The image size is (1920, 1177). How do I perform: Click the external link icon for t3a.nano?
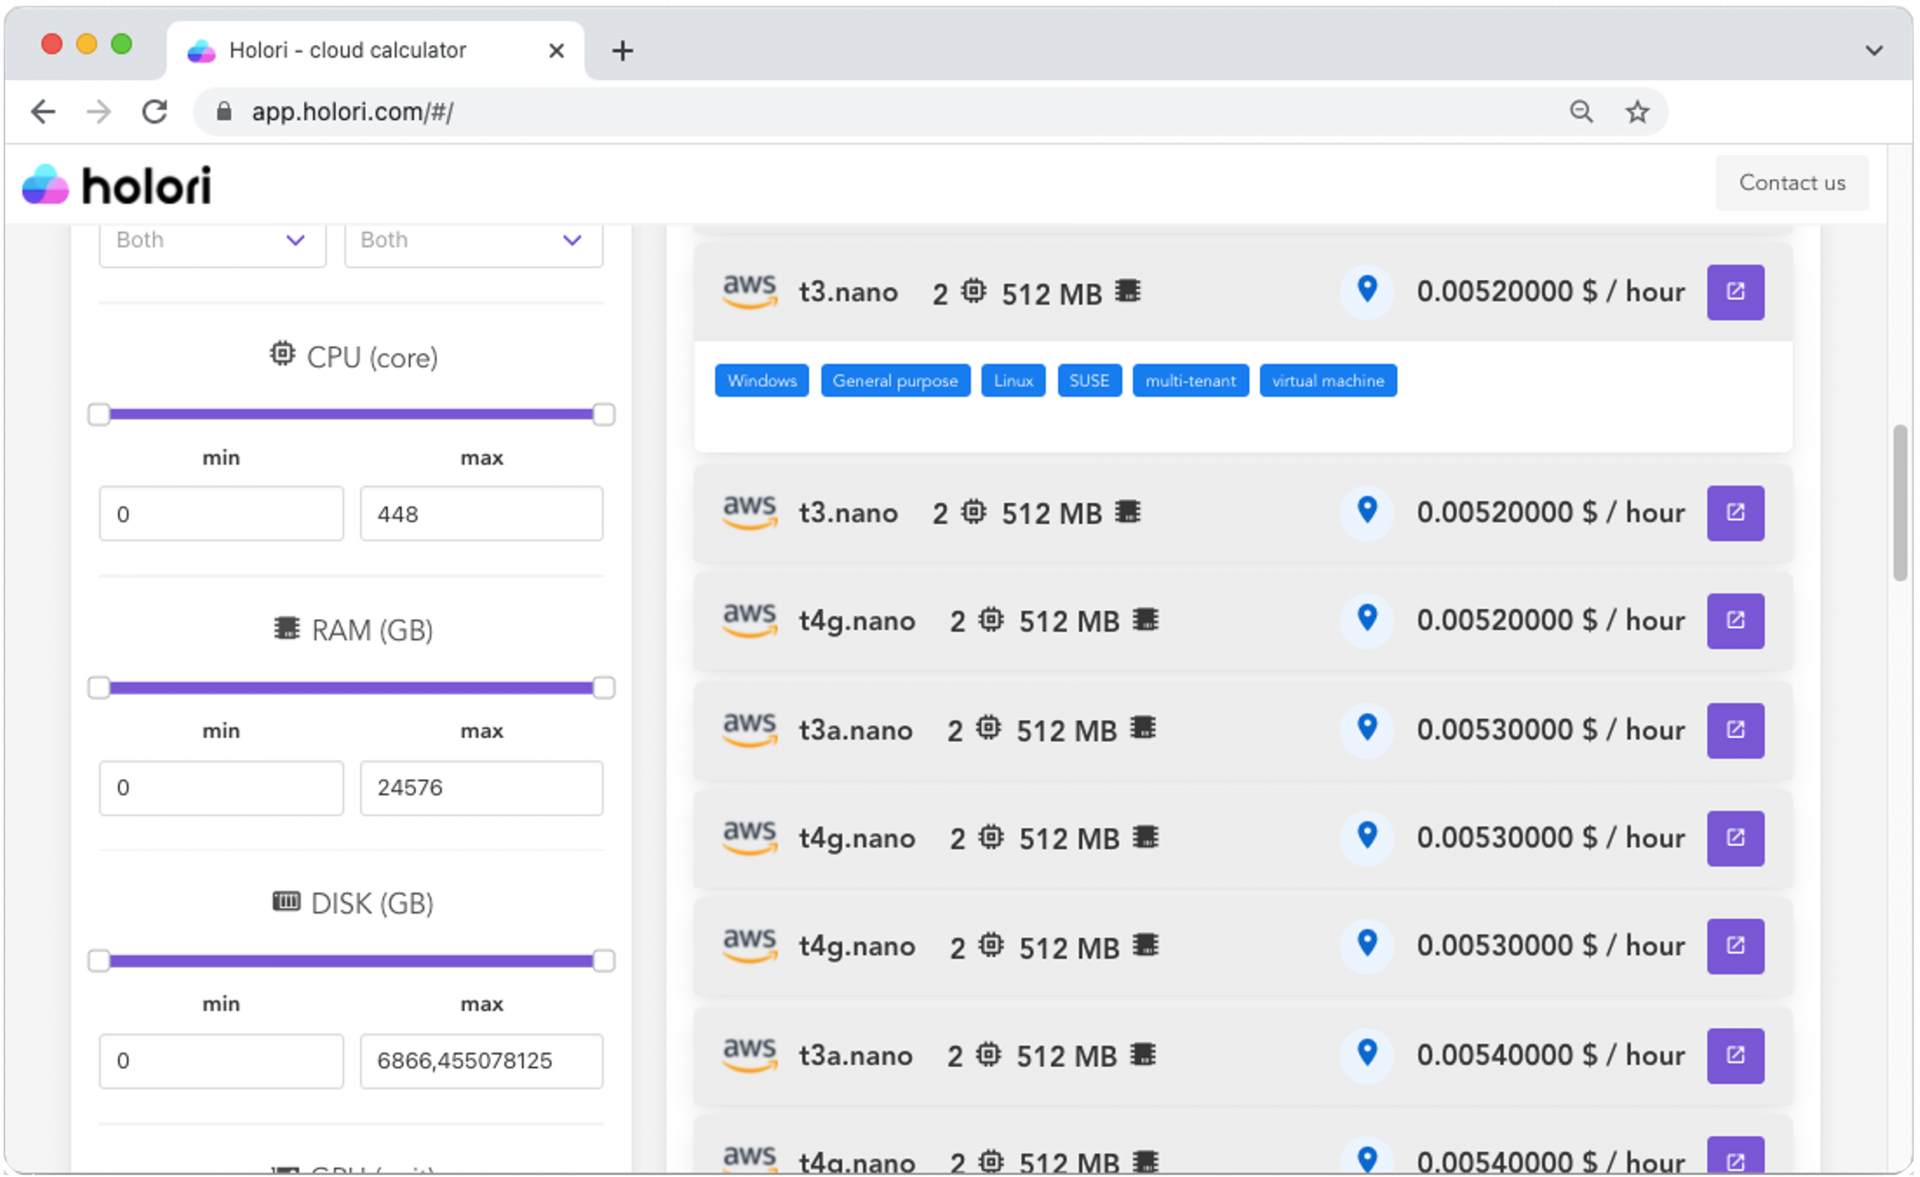click(x=1735, y=728)
